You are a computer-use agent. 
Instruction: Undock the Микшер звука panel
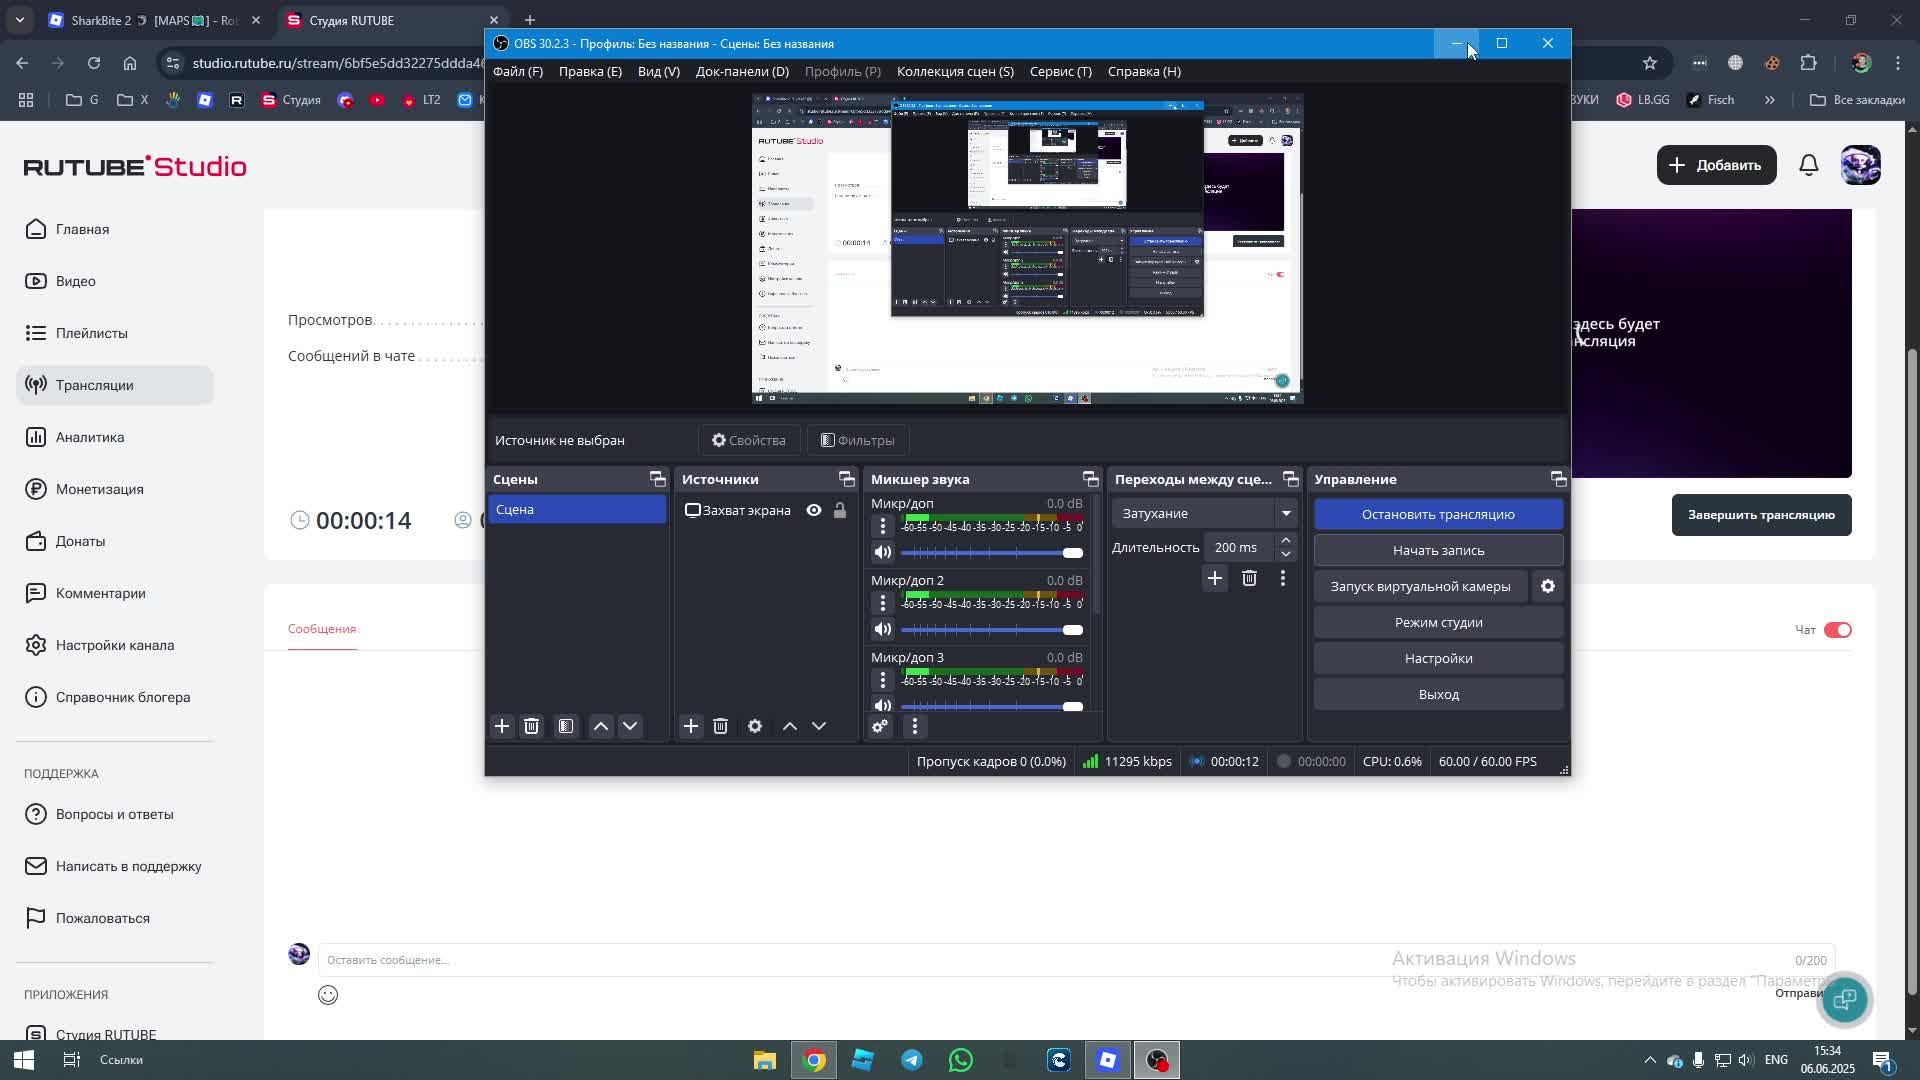(1091, 479)
